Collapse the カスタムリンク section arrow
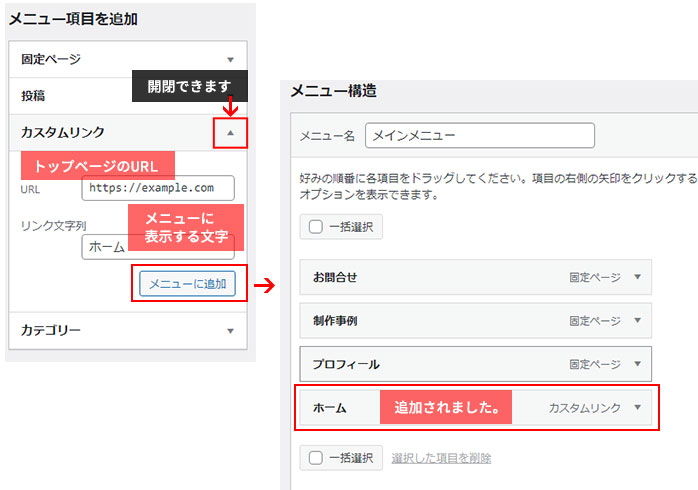The image size is (698, 490). 230,133
